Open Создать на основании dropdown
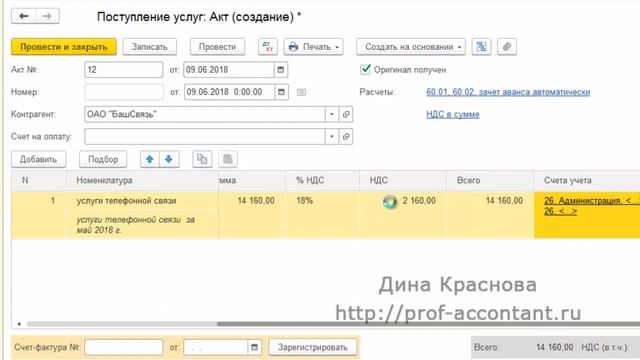 click(411, 47)
